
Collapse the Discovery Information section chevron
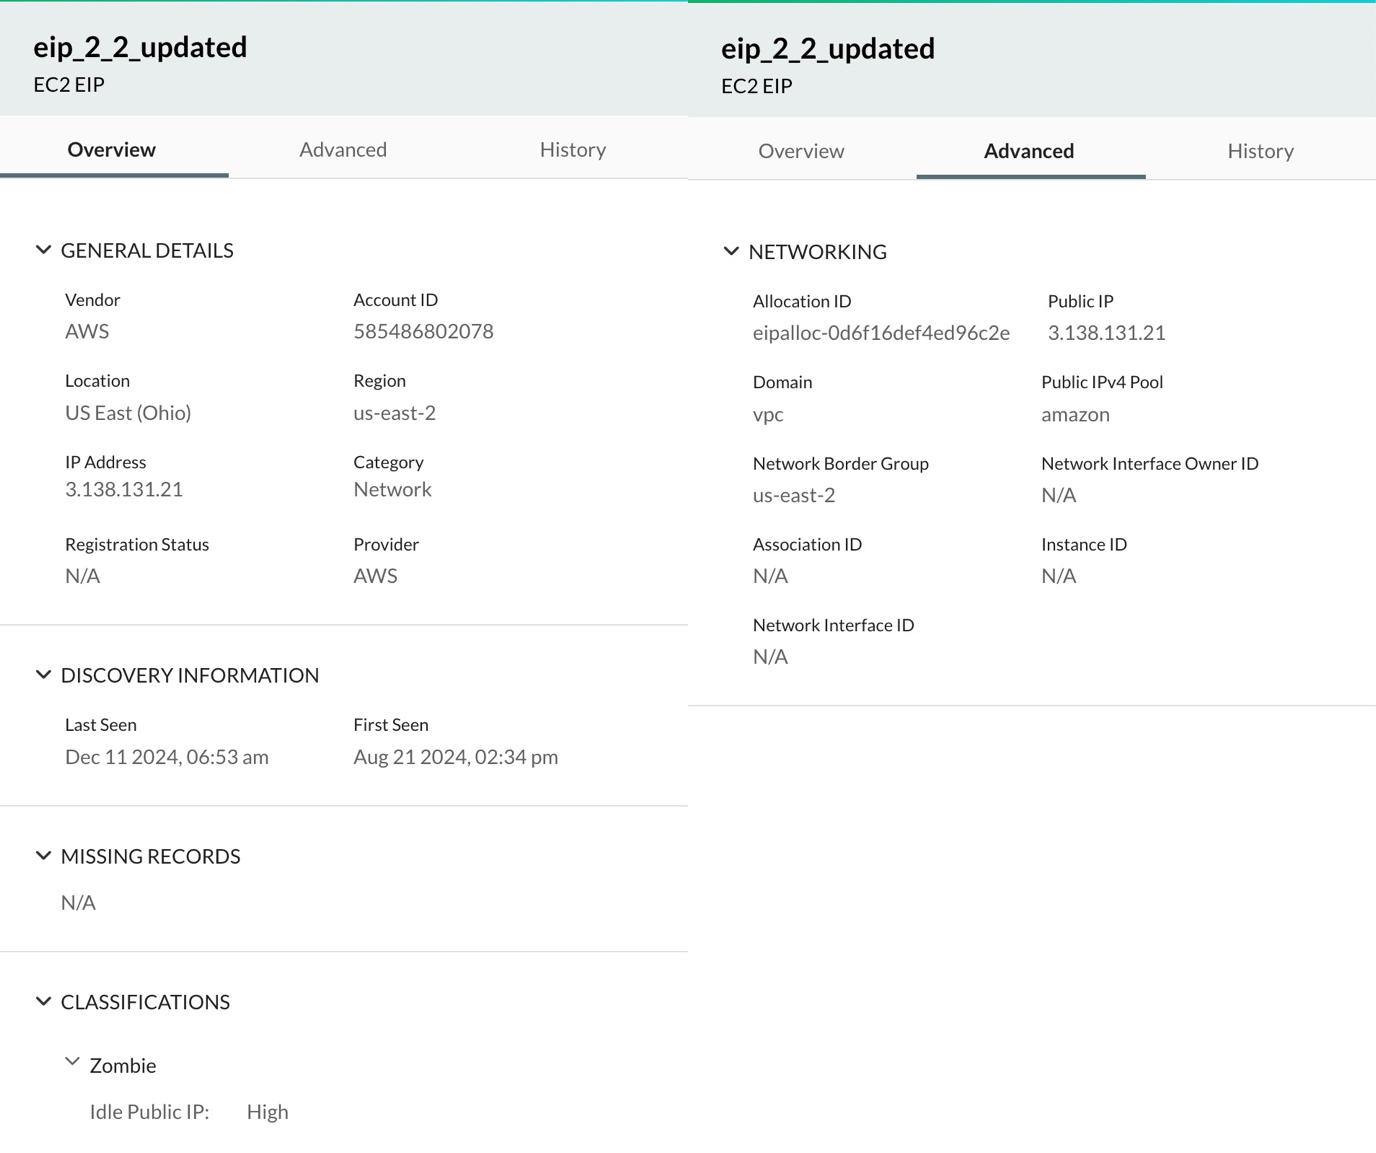43,675
